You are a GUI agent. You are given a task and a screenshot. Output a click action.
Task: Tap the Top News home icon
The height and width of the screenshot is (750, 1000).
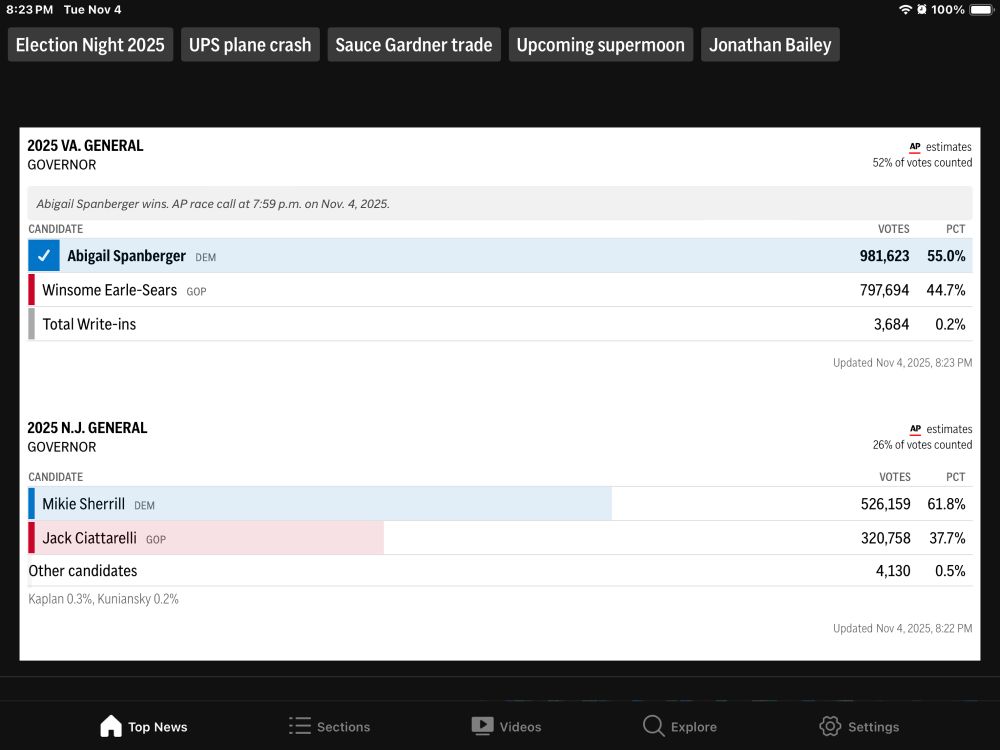coord(110,726)
